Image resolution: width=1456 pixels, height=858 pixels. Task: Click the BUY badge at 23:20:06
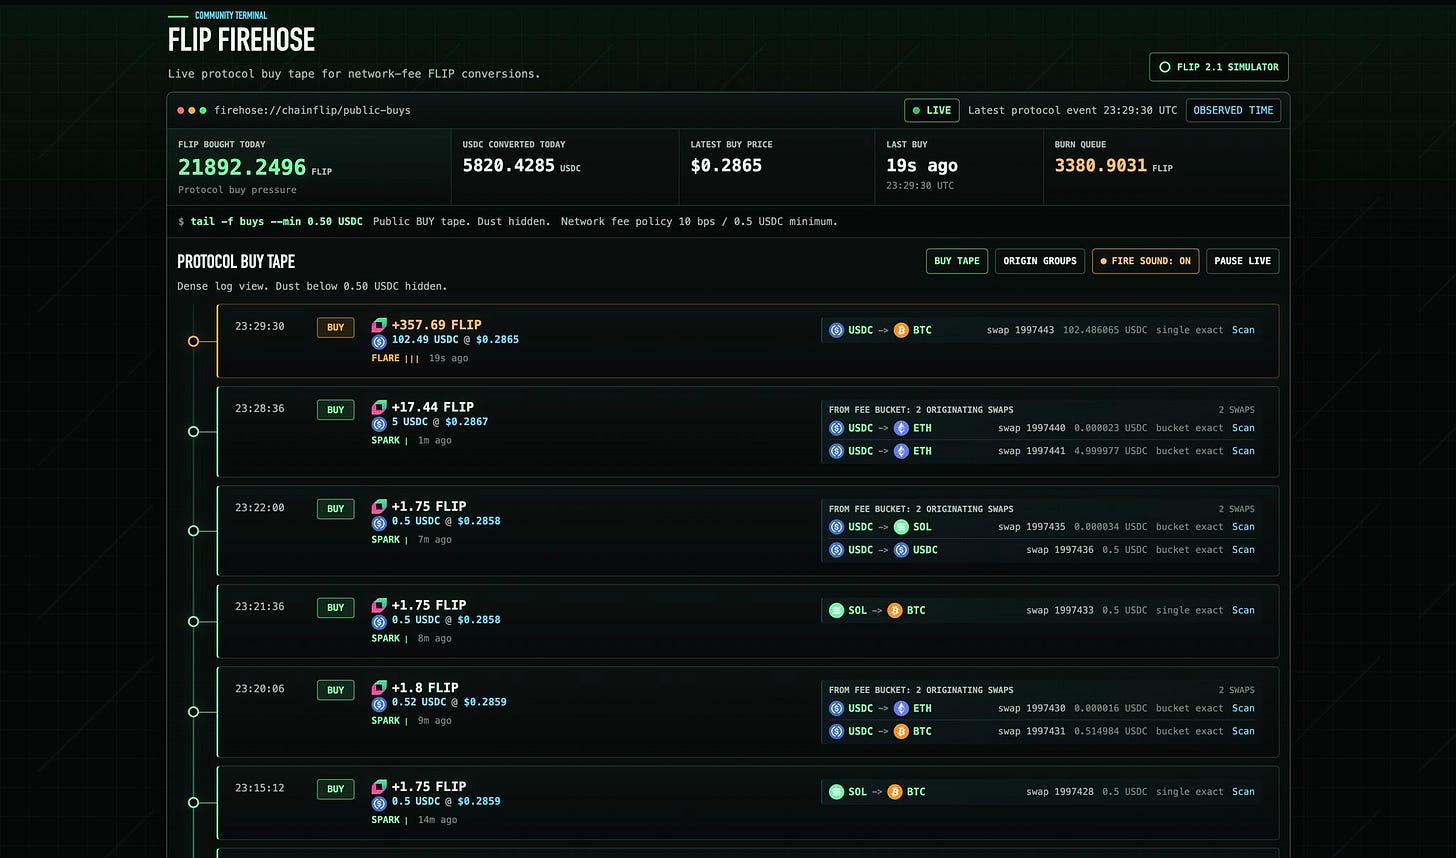(x=335, y=690)
